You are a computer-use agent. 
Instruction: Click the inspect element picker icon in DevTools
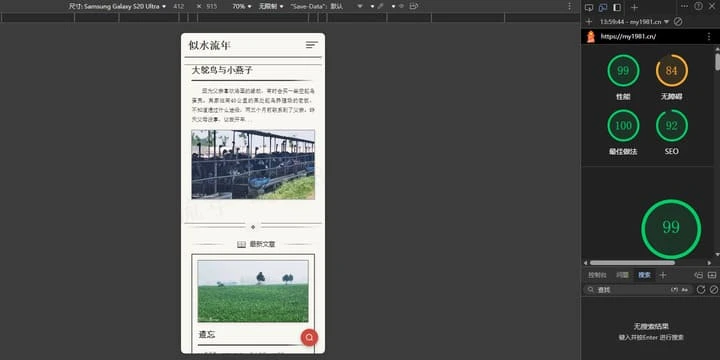tap(589, 7)
